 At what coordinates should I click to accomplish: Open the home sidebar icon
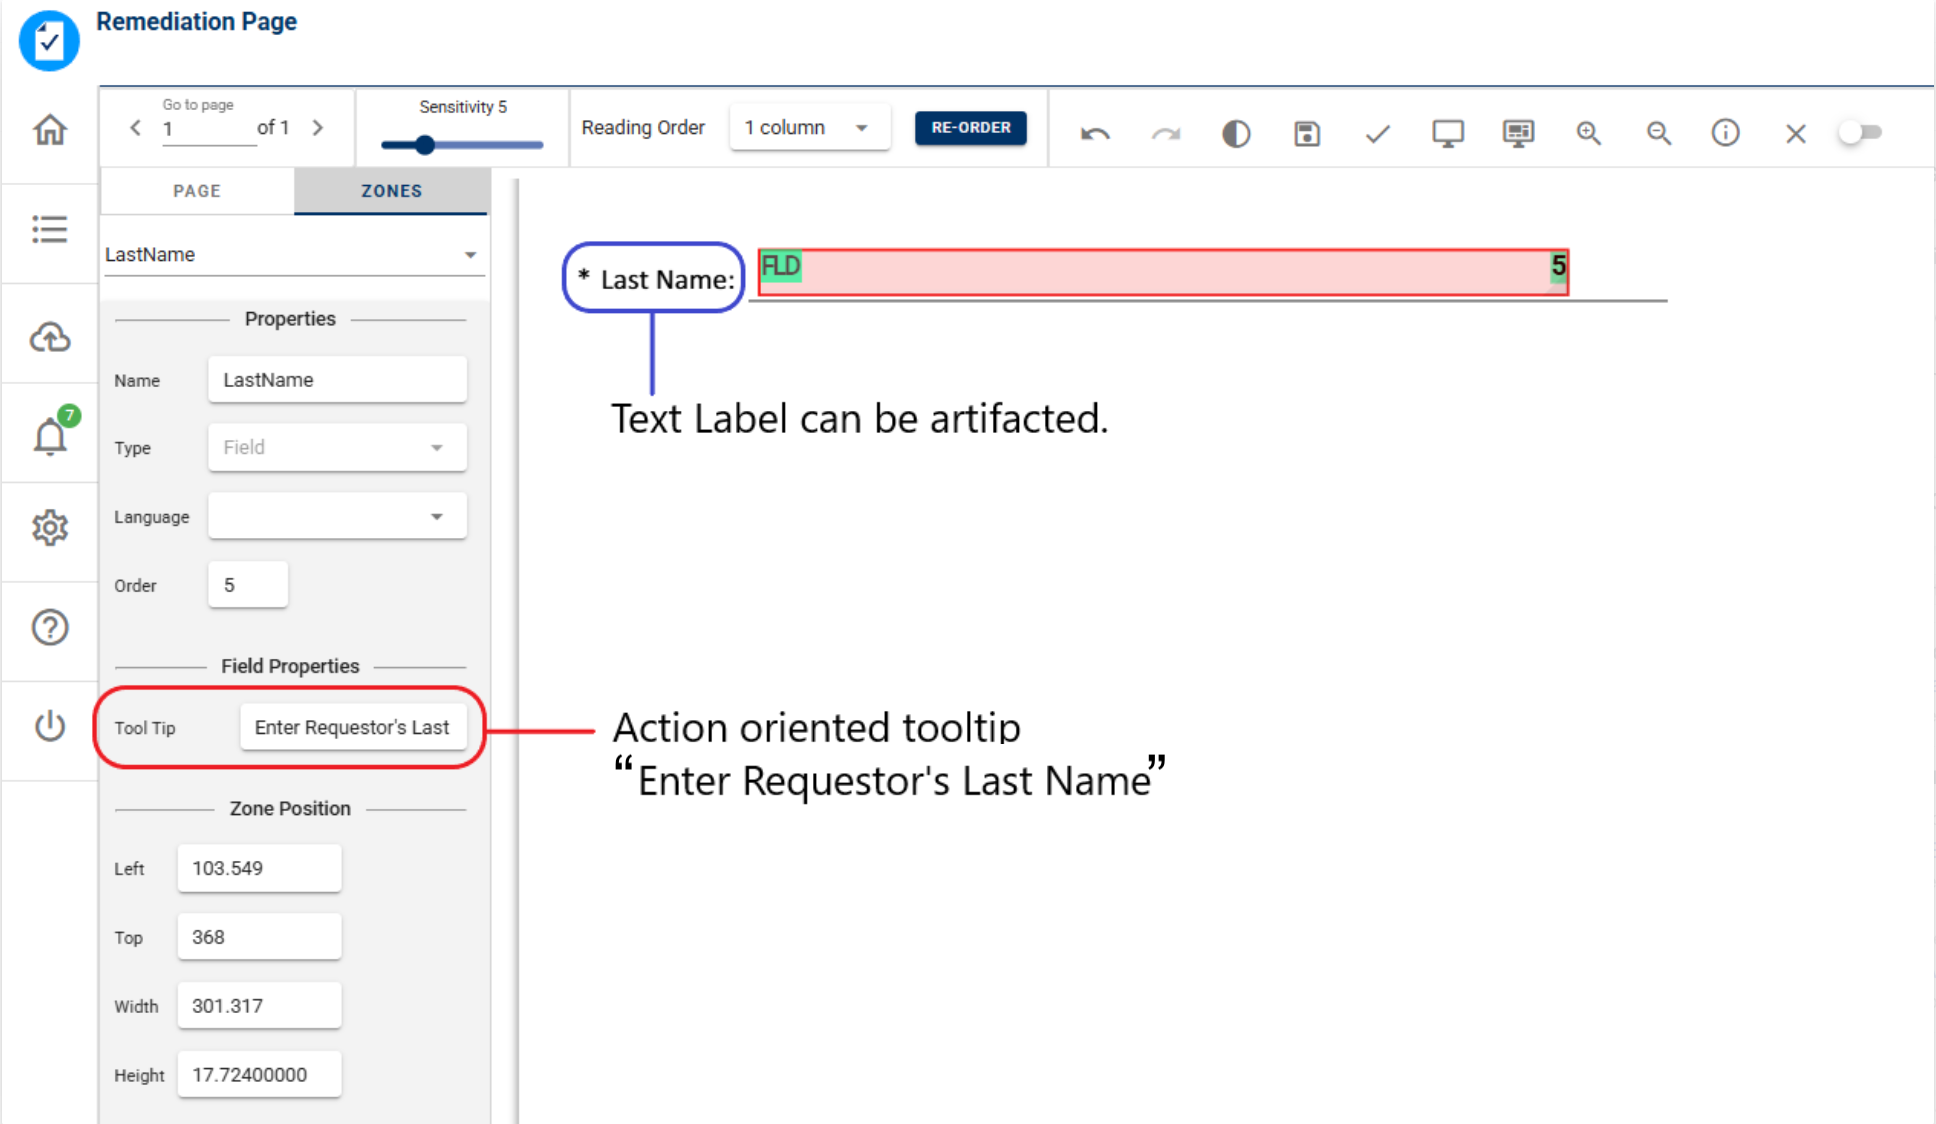[50, 130]
